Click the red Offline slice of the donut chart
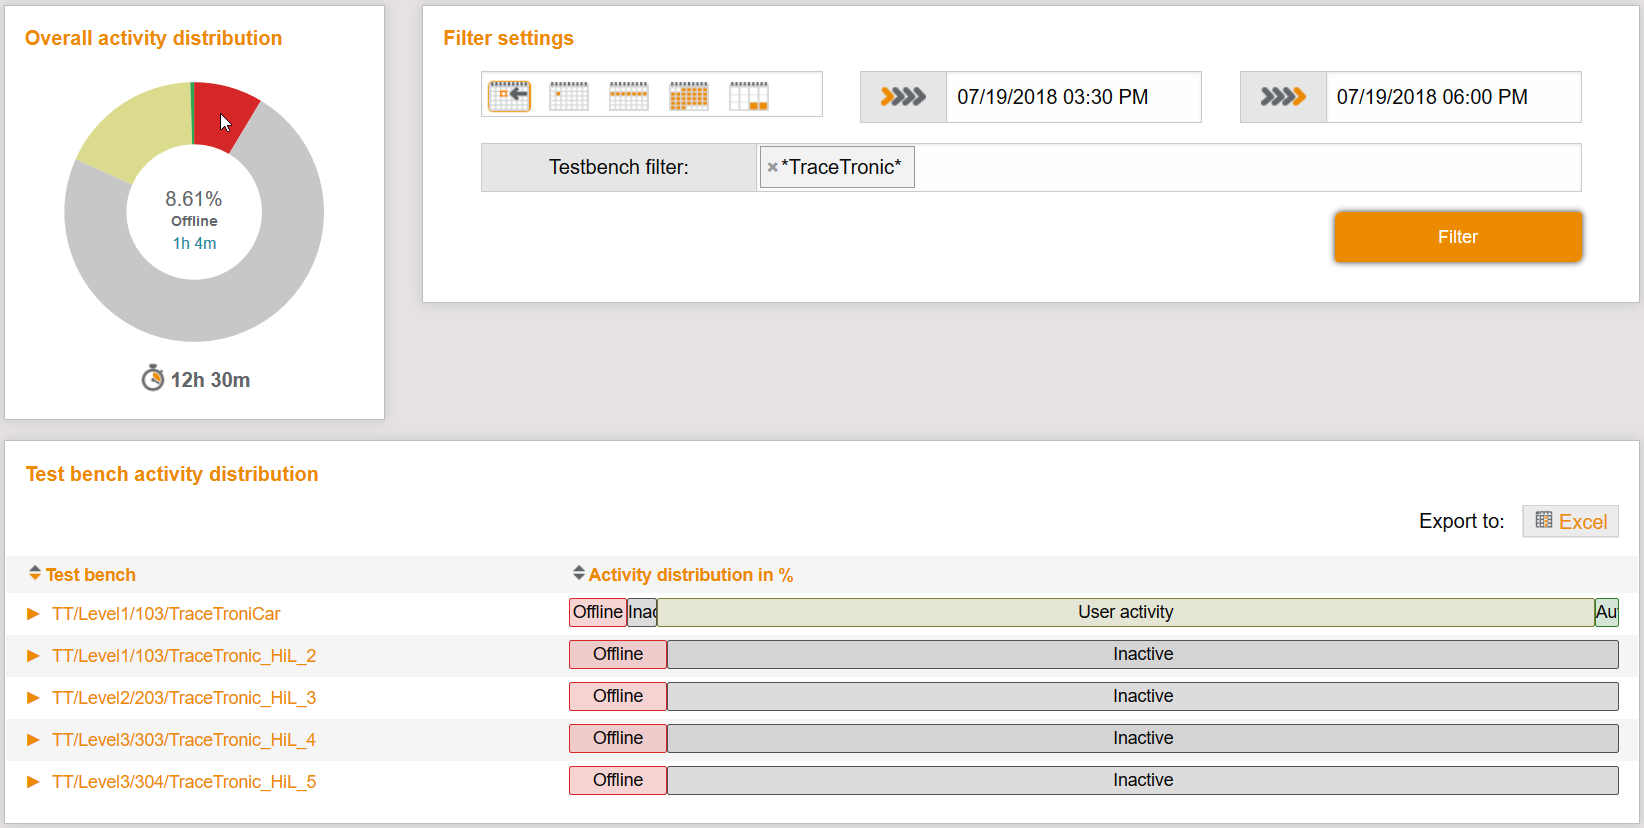Image resolution: width=1644 pixels, height=828 pixels. coord(224,112)
